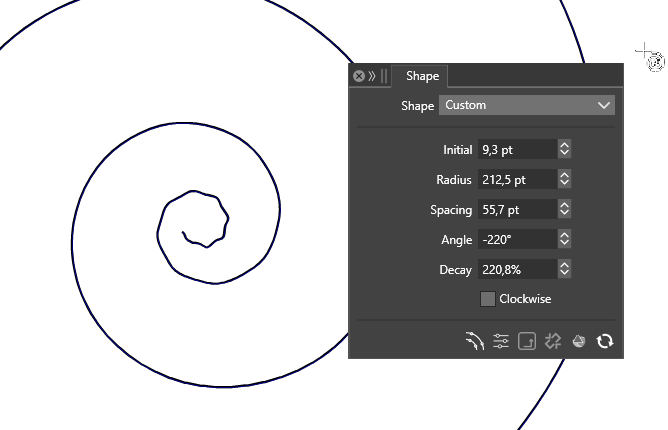Click the circular arrows reset icon

point(605,341)
